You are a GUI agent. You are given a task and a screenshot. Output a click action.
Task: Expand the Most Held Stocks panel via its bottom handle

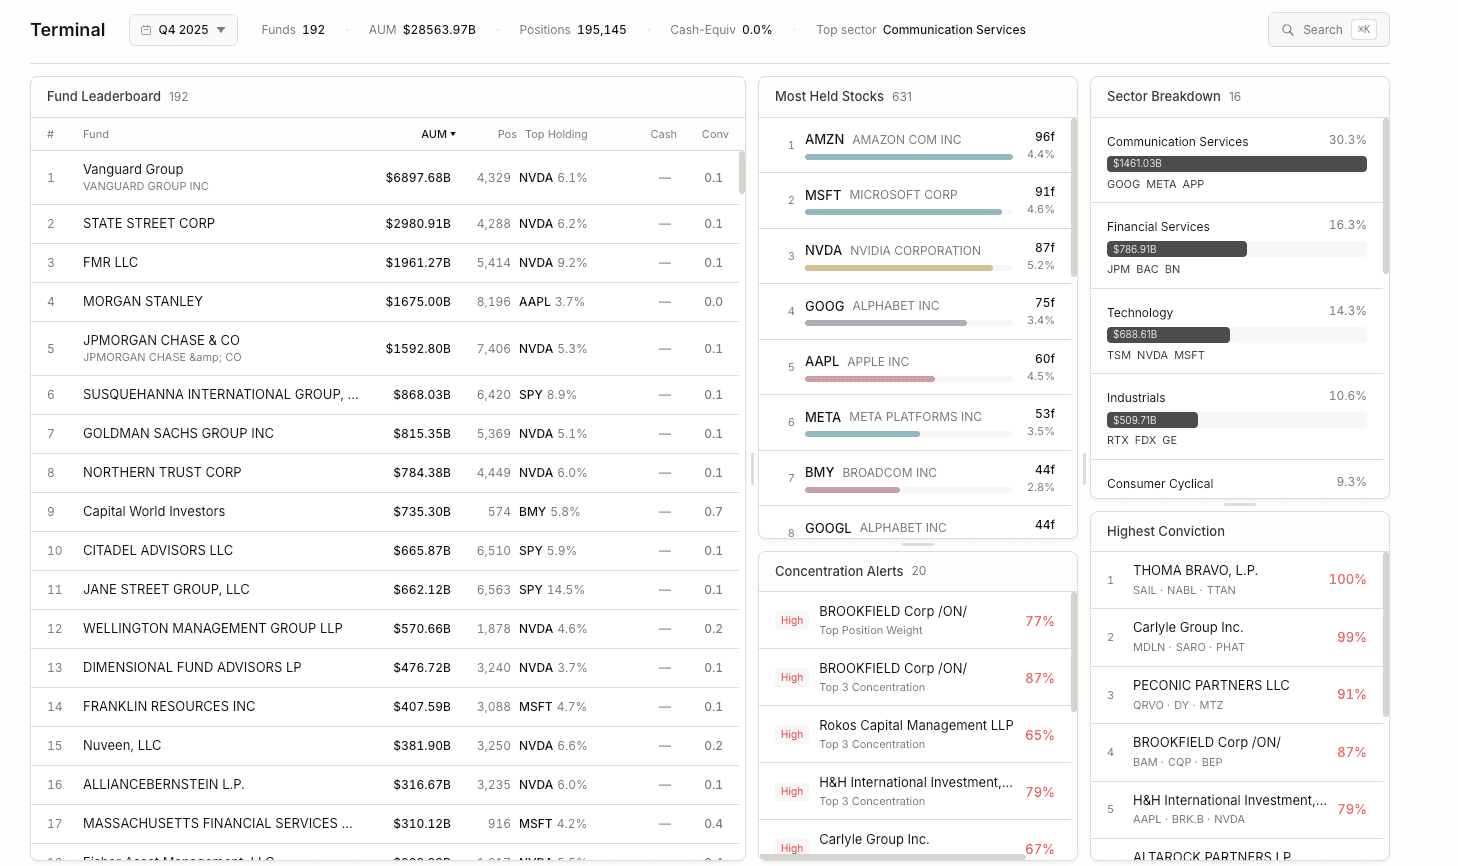[x=915, y=544]
